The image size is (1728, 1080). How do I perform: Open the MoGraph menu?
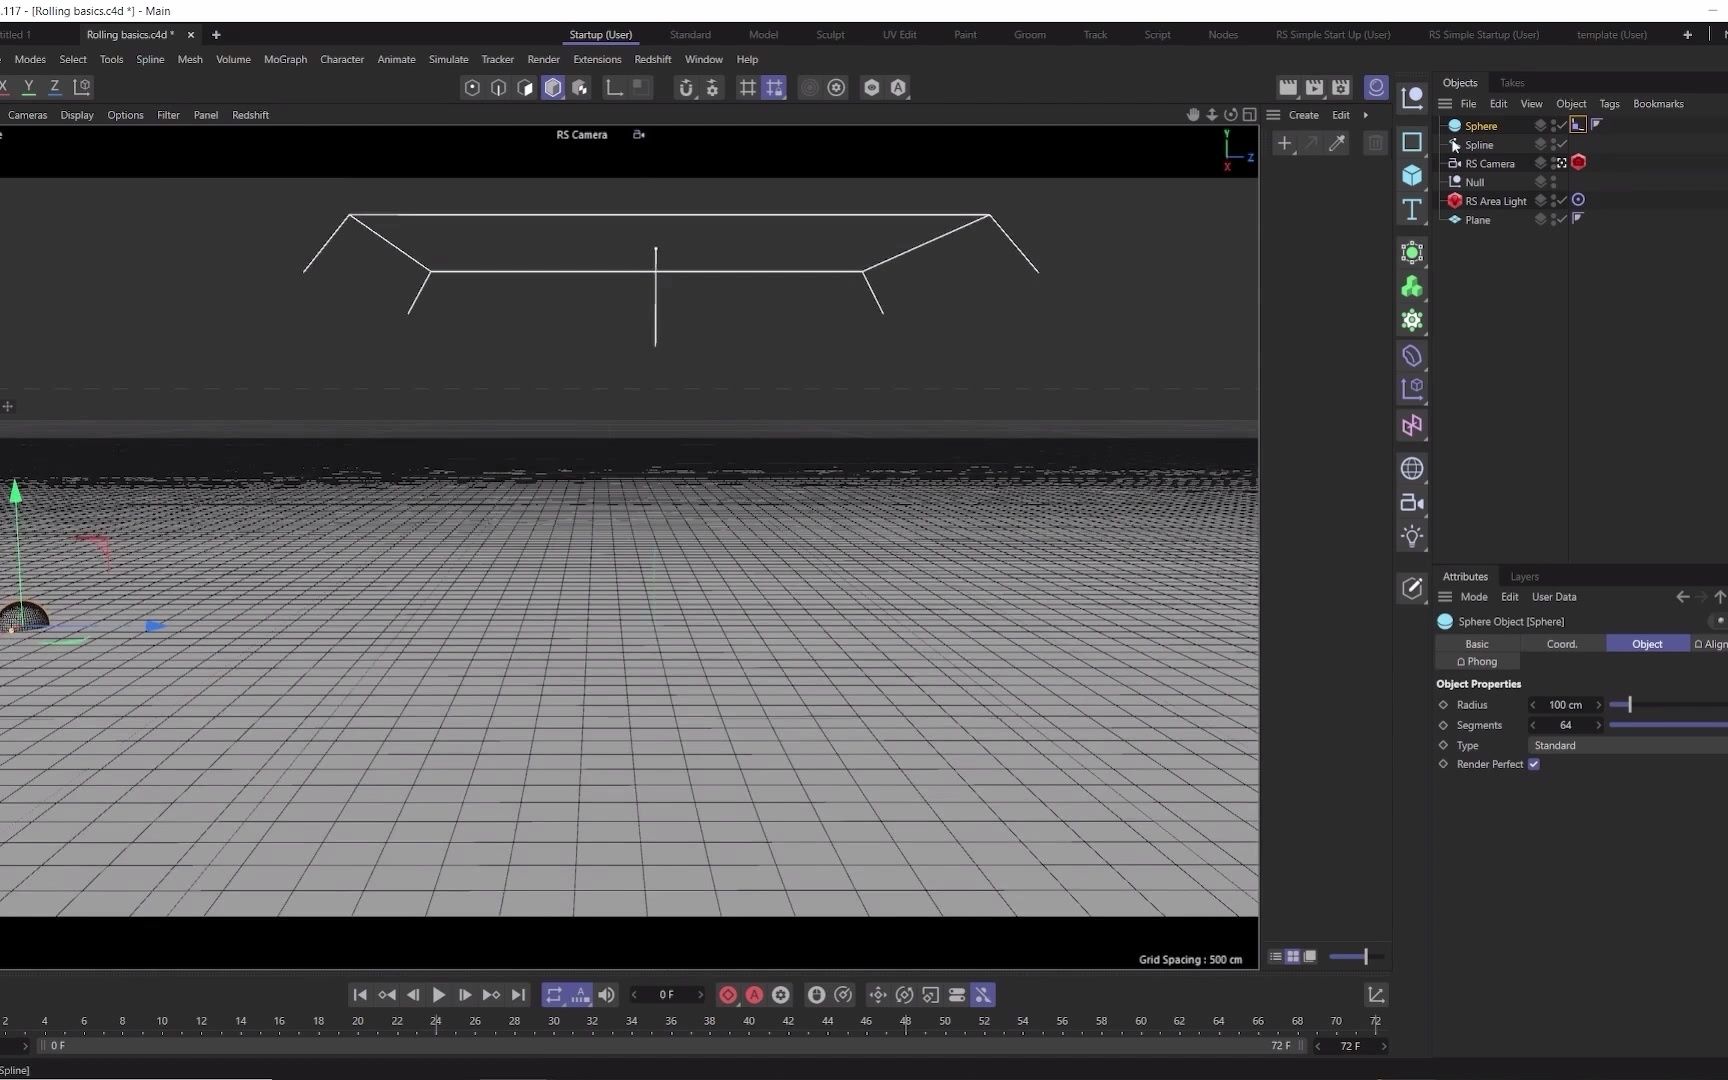click(285, 59)
